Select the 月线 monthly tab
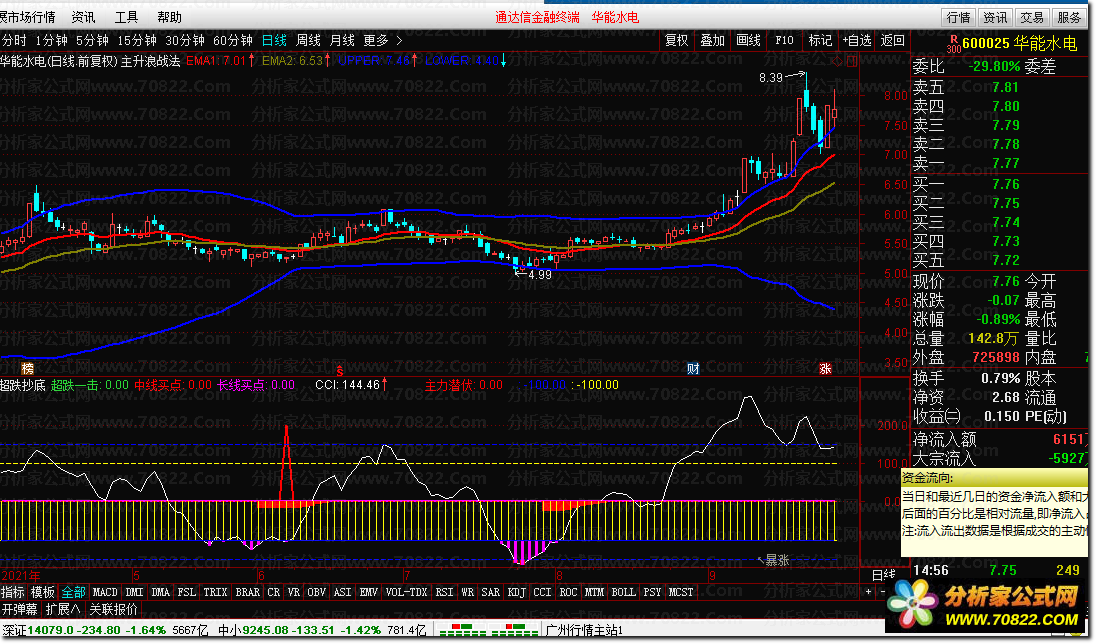Viewport: 1097px width, 644px height. pos(342,41)
